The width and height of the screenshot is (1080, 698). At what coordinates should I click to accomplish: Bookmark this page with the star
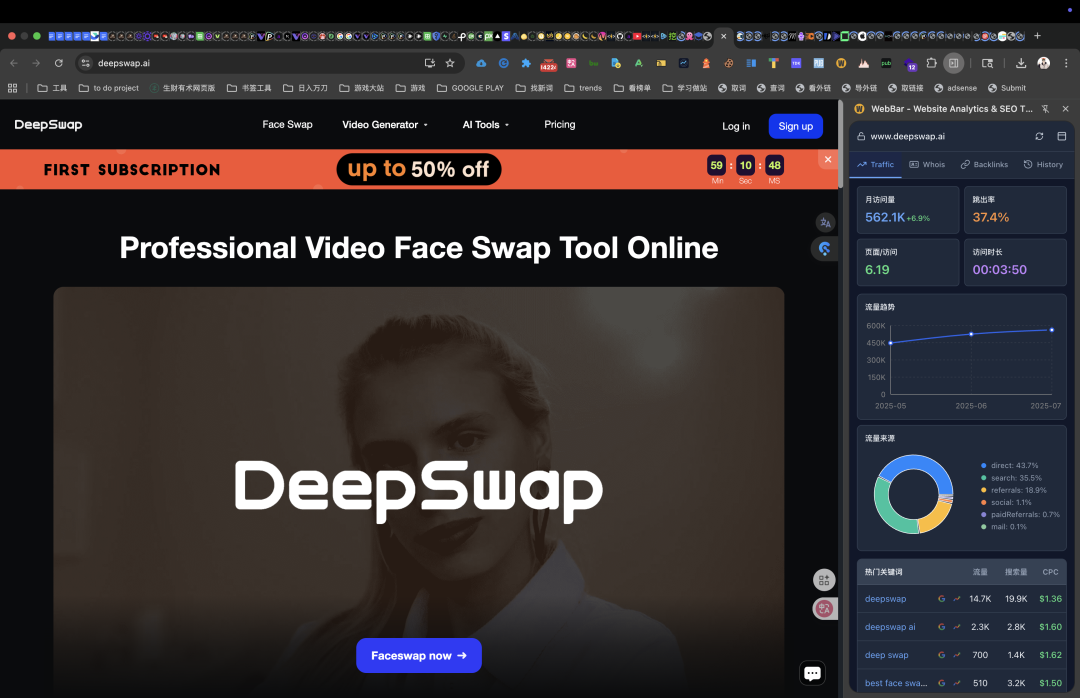tap(450, 63)
